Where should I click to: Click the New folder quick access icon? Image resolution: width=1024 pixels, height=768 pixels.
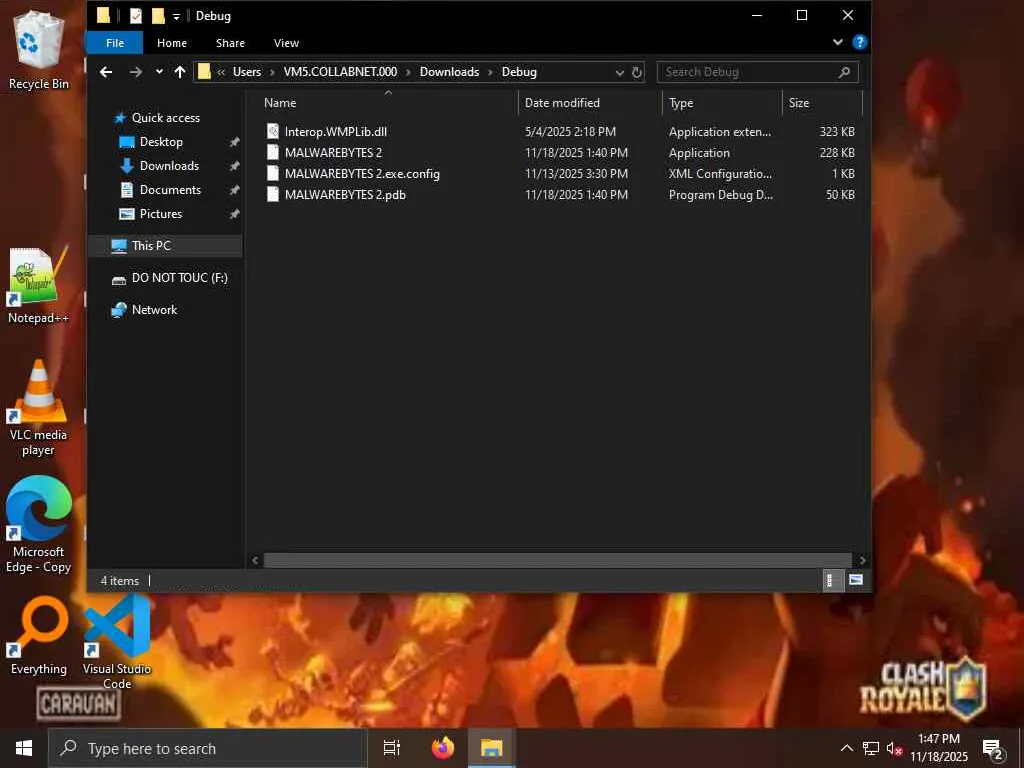[158, 16]
